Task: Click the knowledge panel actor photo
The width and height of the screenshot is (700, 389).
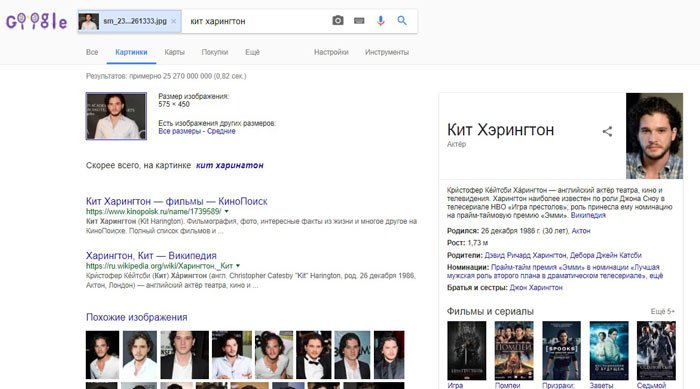Action: (654, 136)
